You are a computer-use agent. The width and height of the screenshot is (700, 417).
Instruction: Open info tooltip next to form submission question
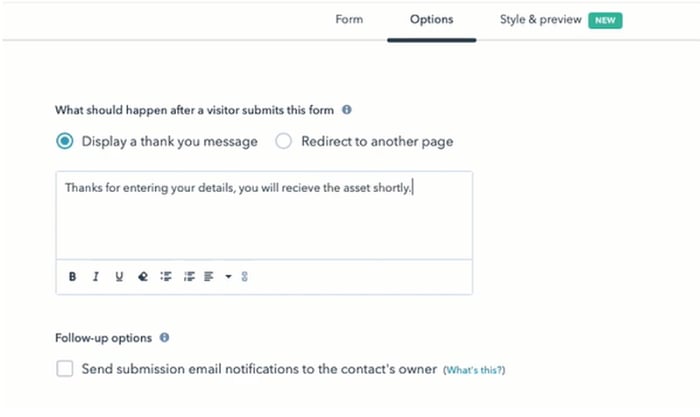(347, 109)
